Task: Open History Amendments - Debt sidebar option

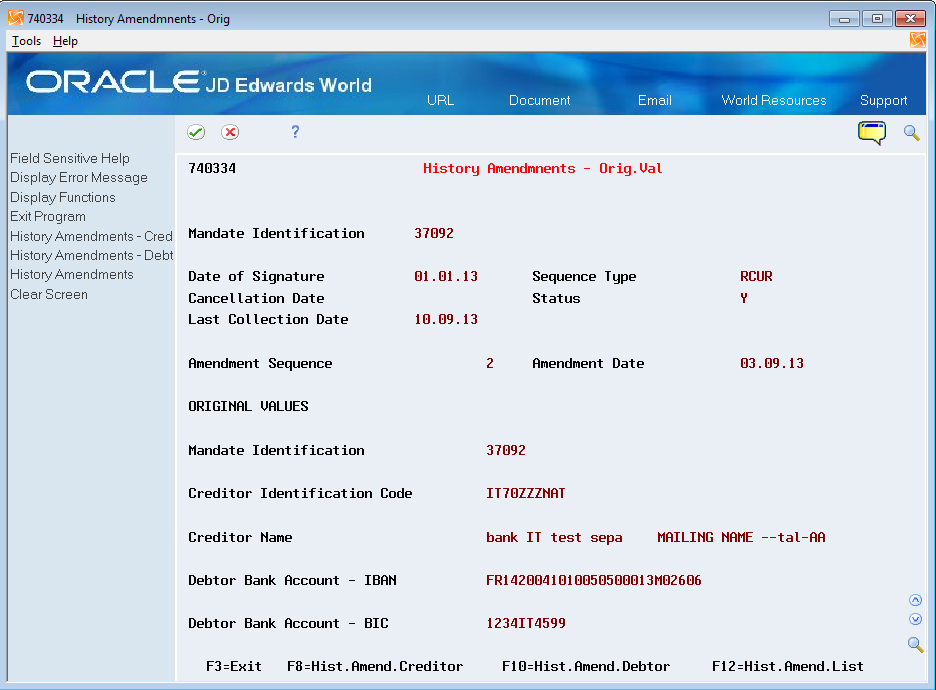Action: pos(91,255)
